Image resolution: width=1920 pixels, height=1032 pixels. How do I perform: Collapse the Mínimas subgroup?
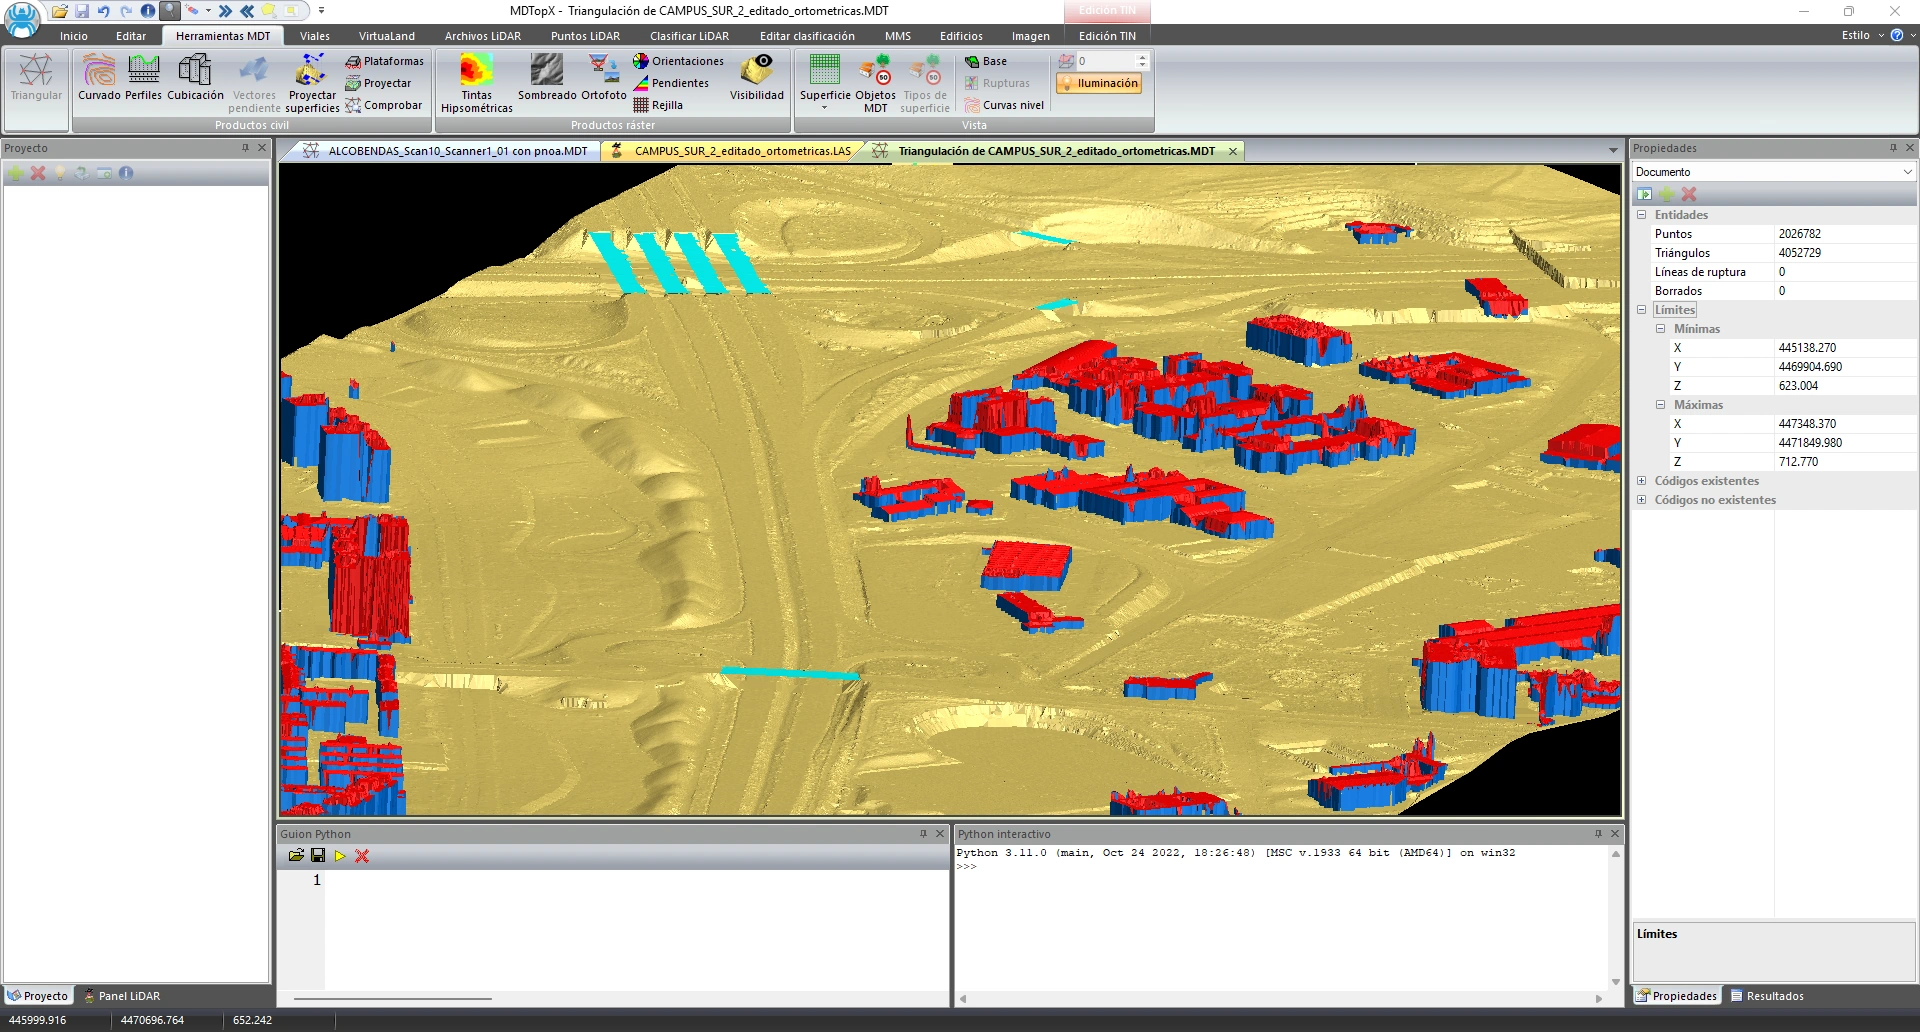click(x=1660, y=329)
